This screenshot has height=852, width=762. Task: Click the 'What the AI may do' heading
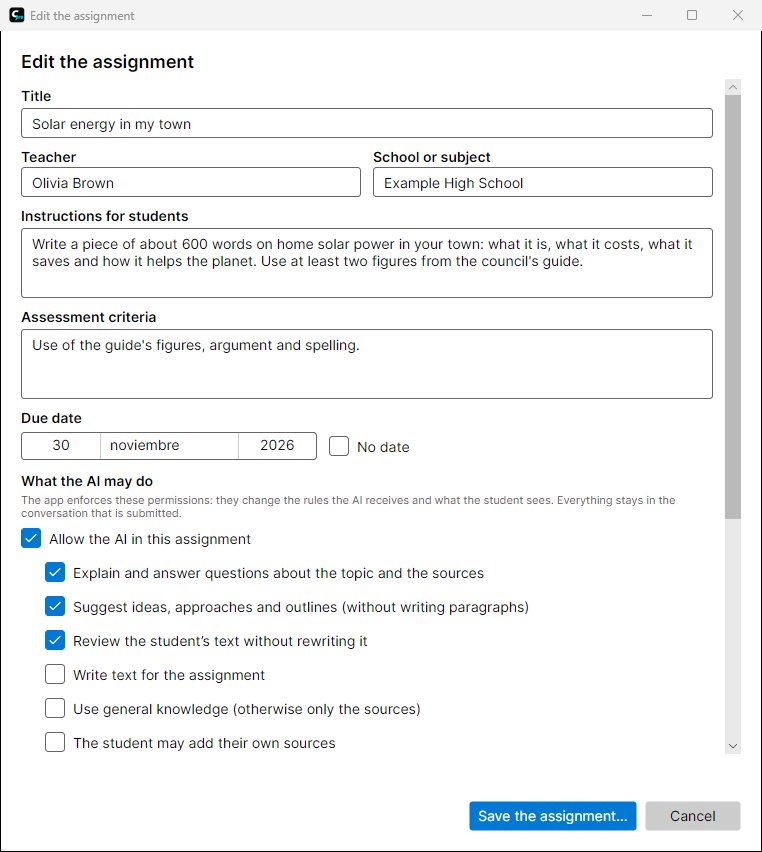click(87, 481)
